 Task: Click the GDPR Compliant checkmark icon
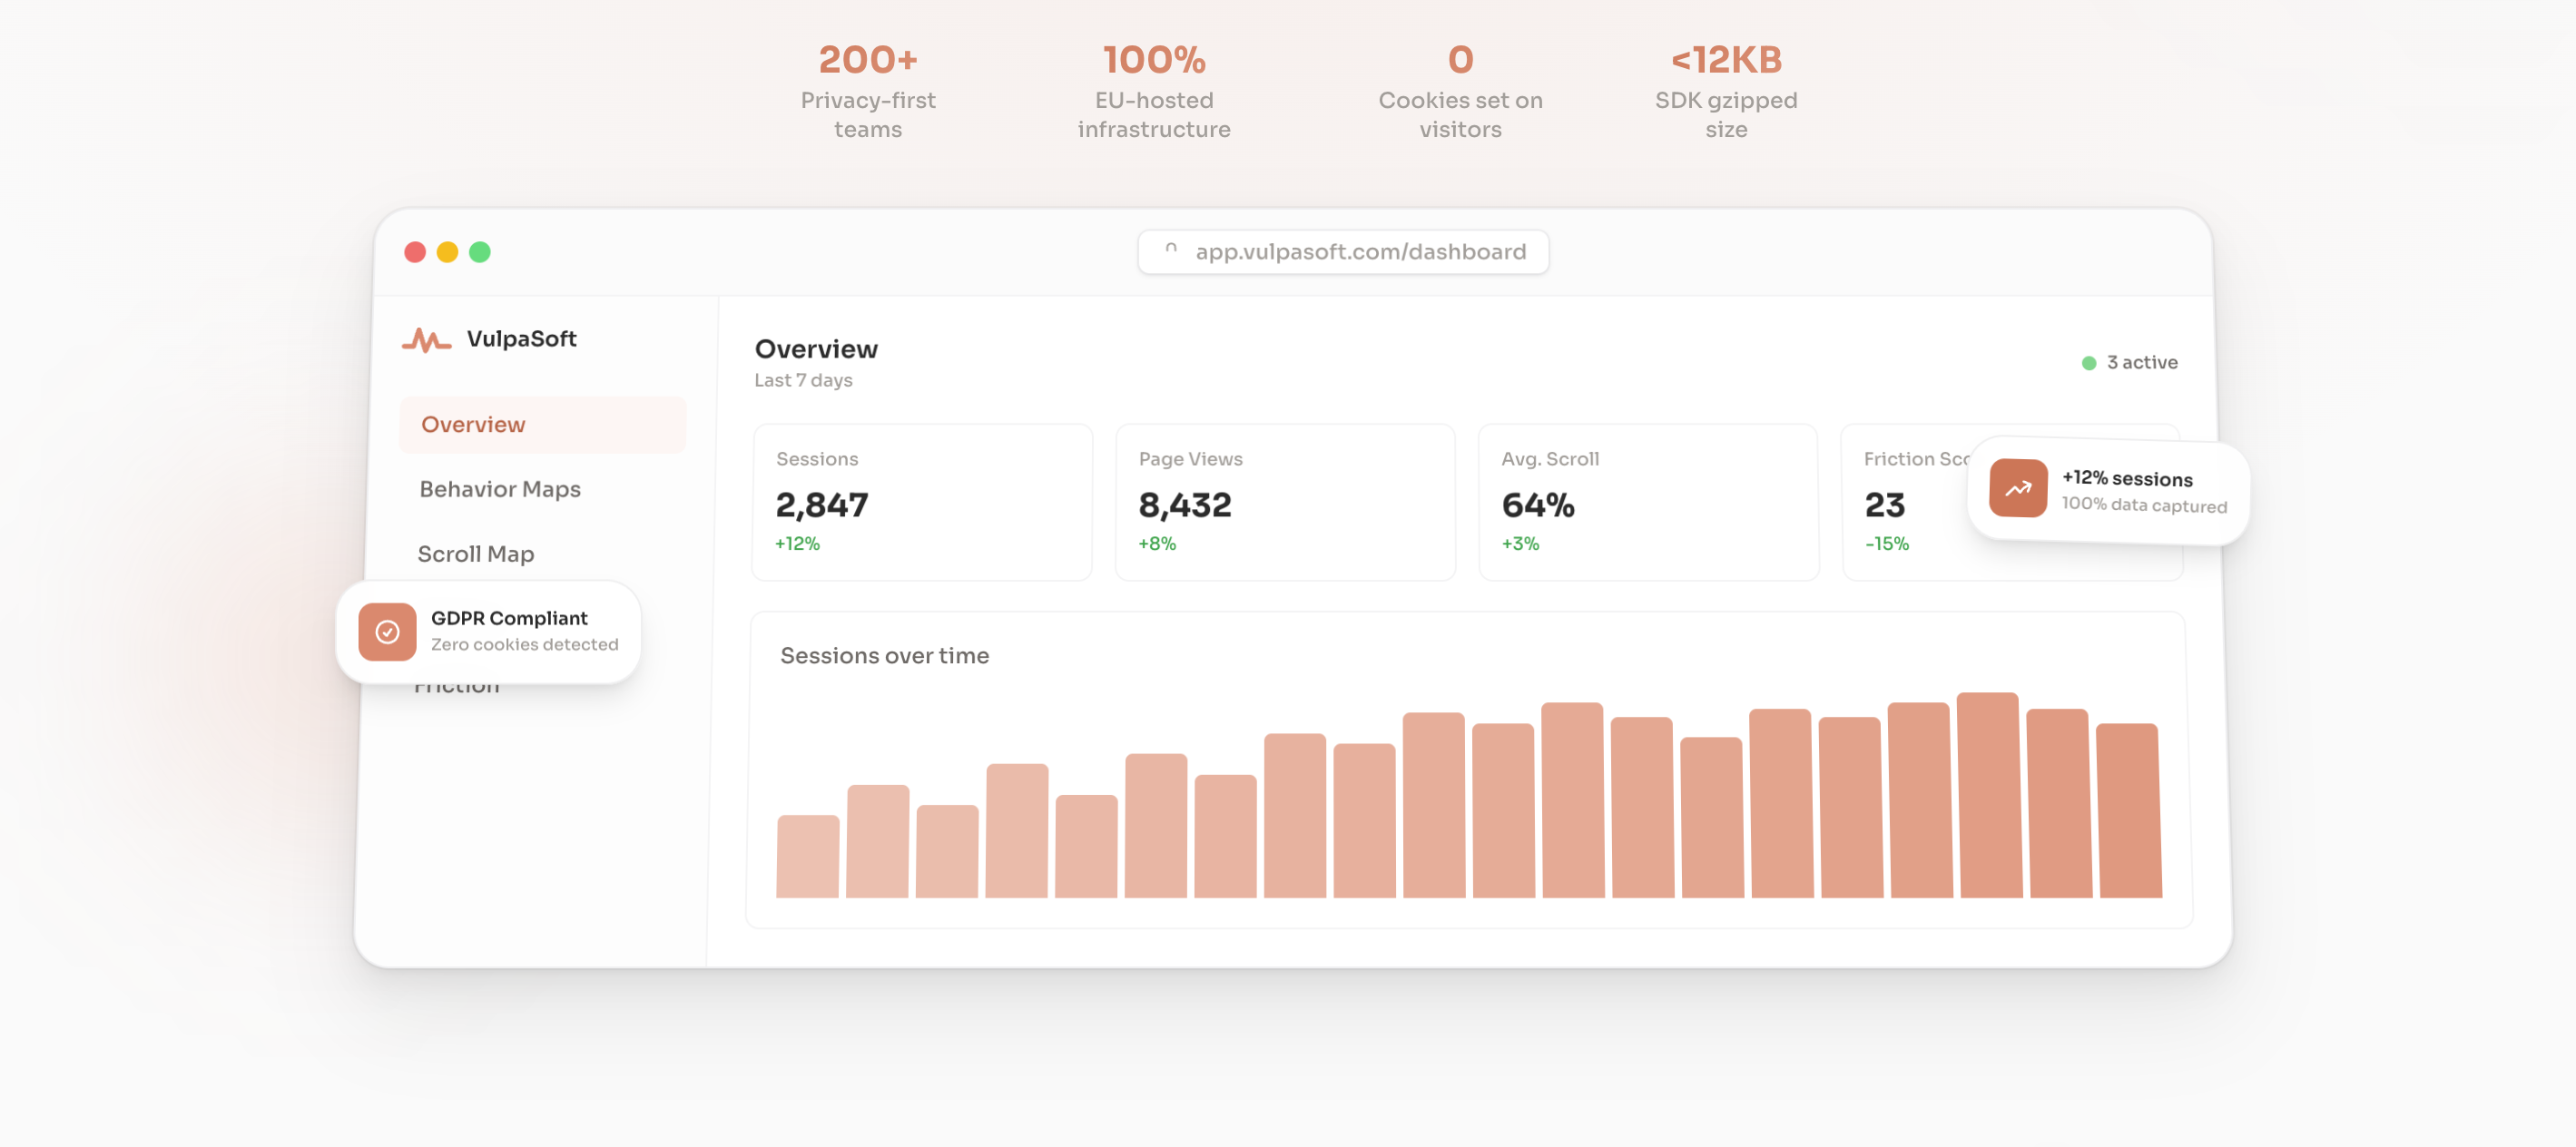[x=387, y=632]
